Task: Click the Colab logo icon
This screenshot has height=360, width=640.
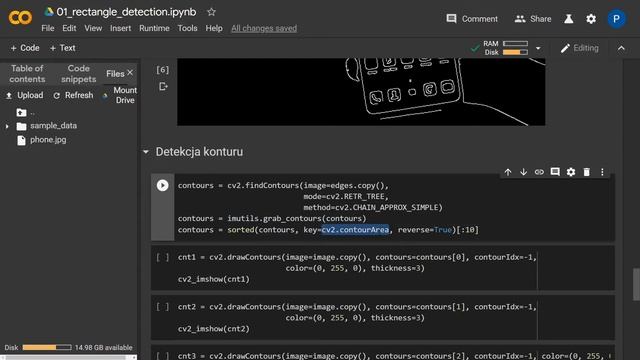Action: tap(20, 18)
